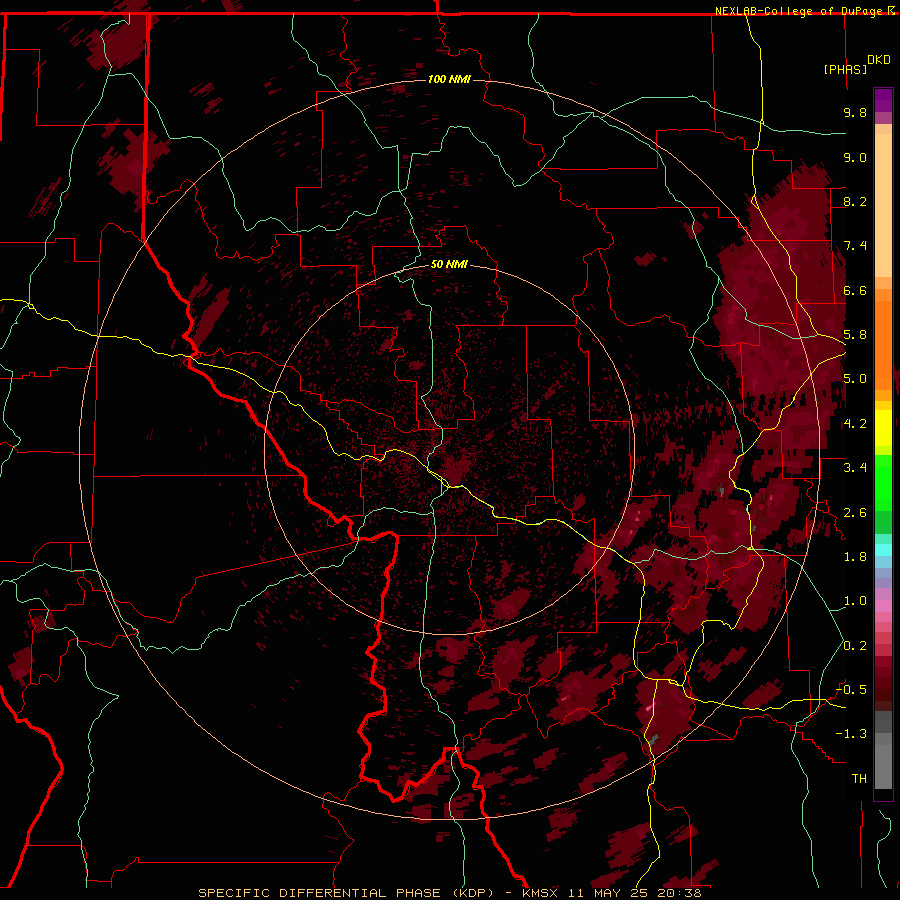
Task: Click the -0.5 value on the scale
Action: coord(851,690)
